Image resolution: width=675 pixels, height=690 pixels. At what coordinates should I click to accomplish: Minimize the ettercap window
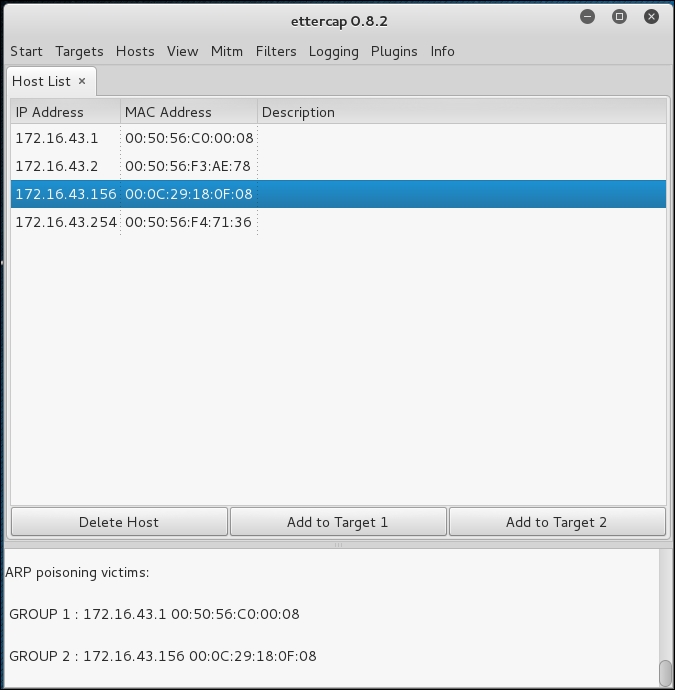coord(587,17)
